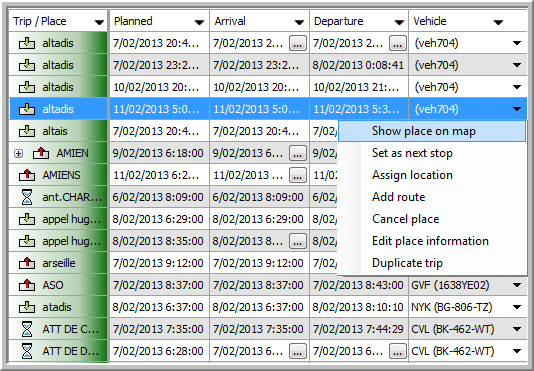Click the hourglass icon beside ATT DE D…

pos(27,351)
